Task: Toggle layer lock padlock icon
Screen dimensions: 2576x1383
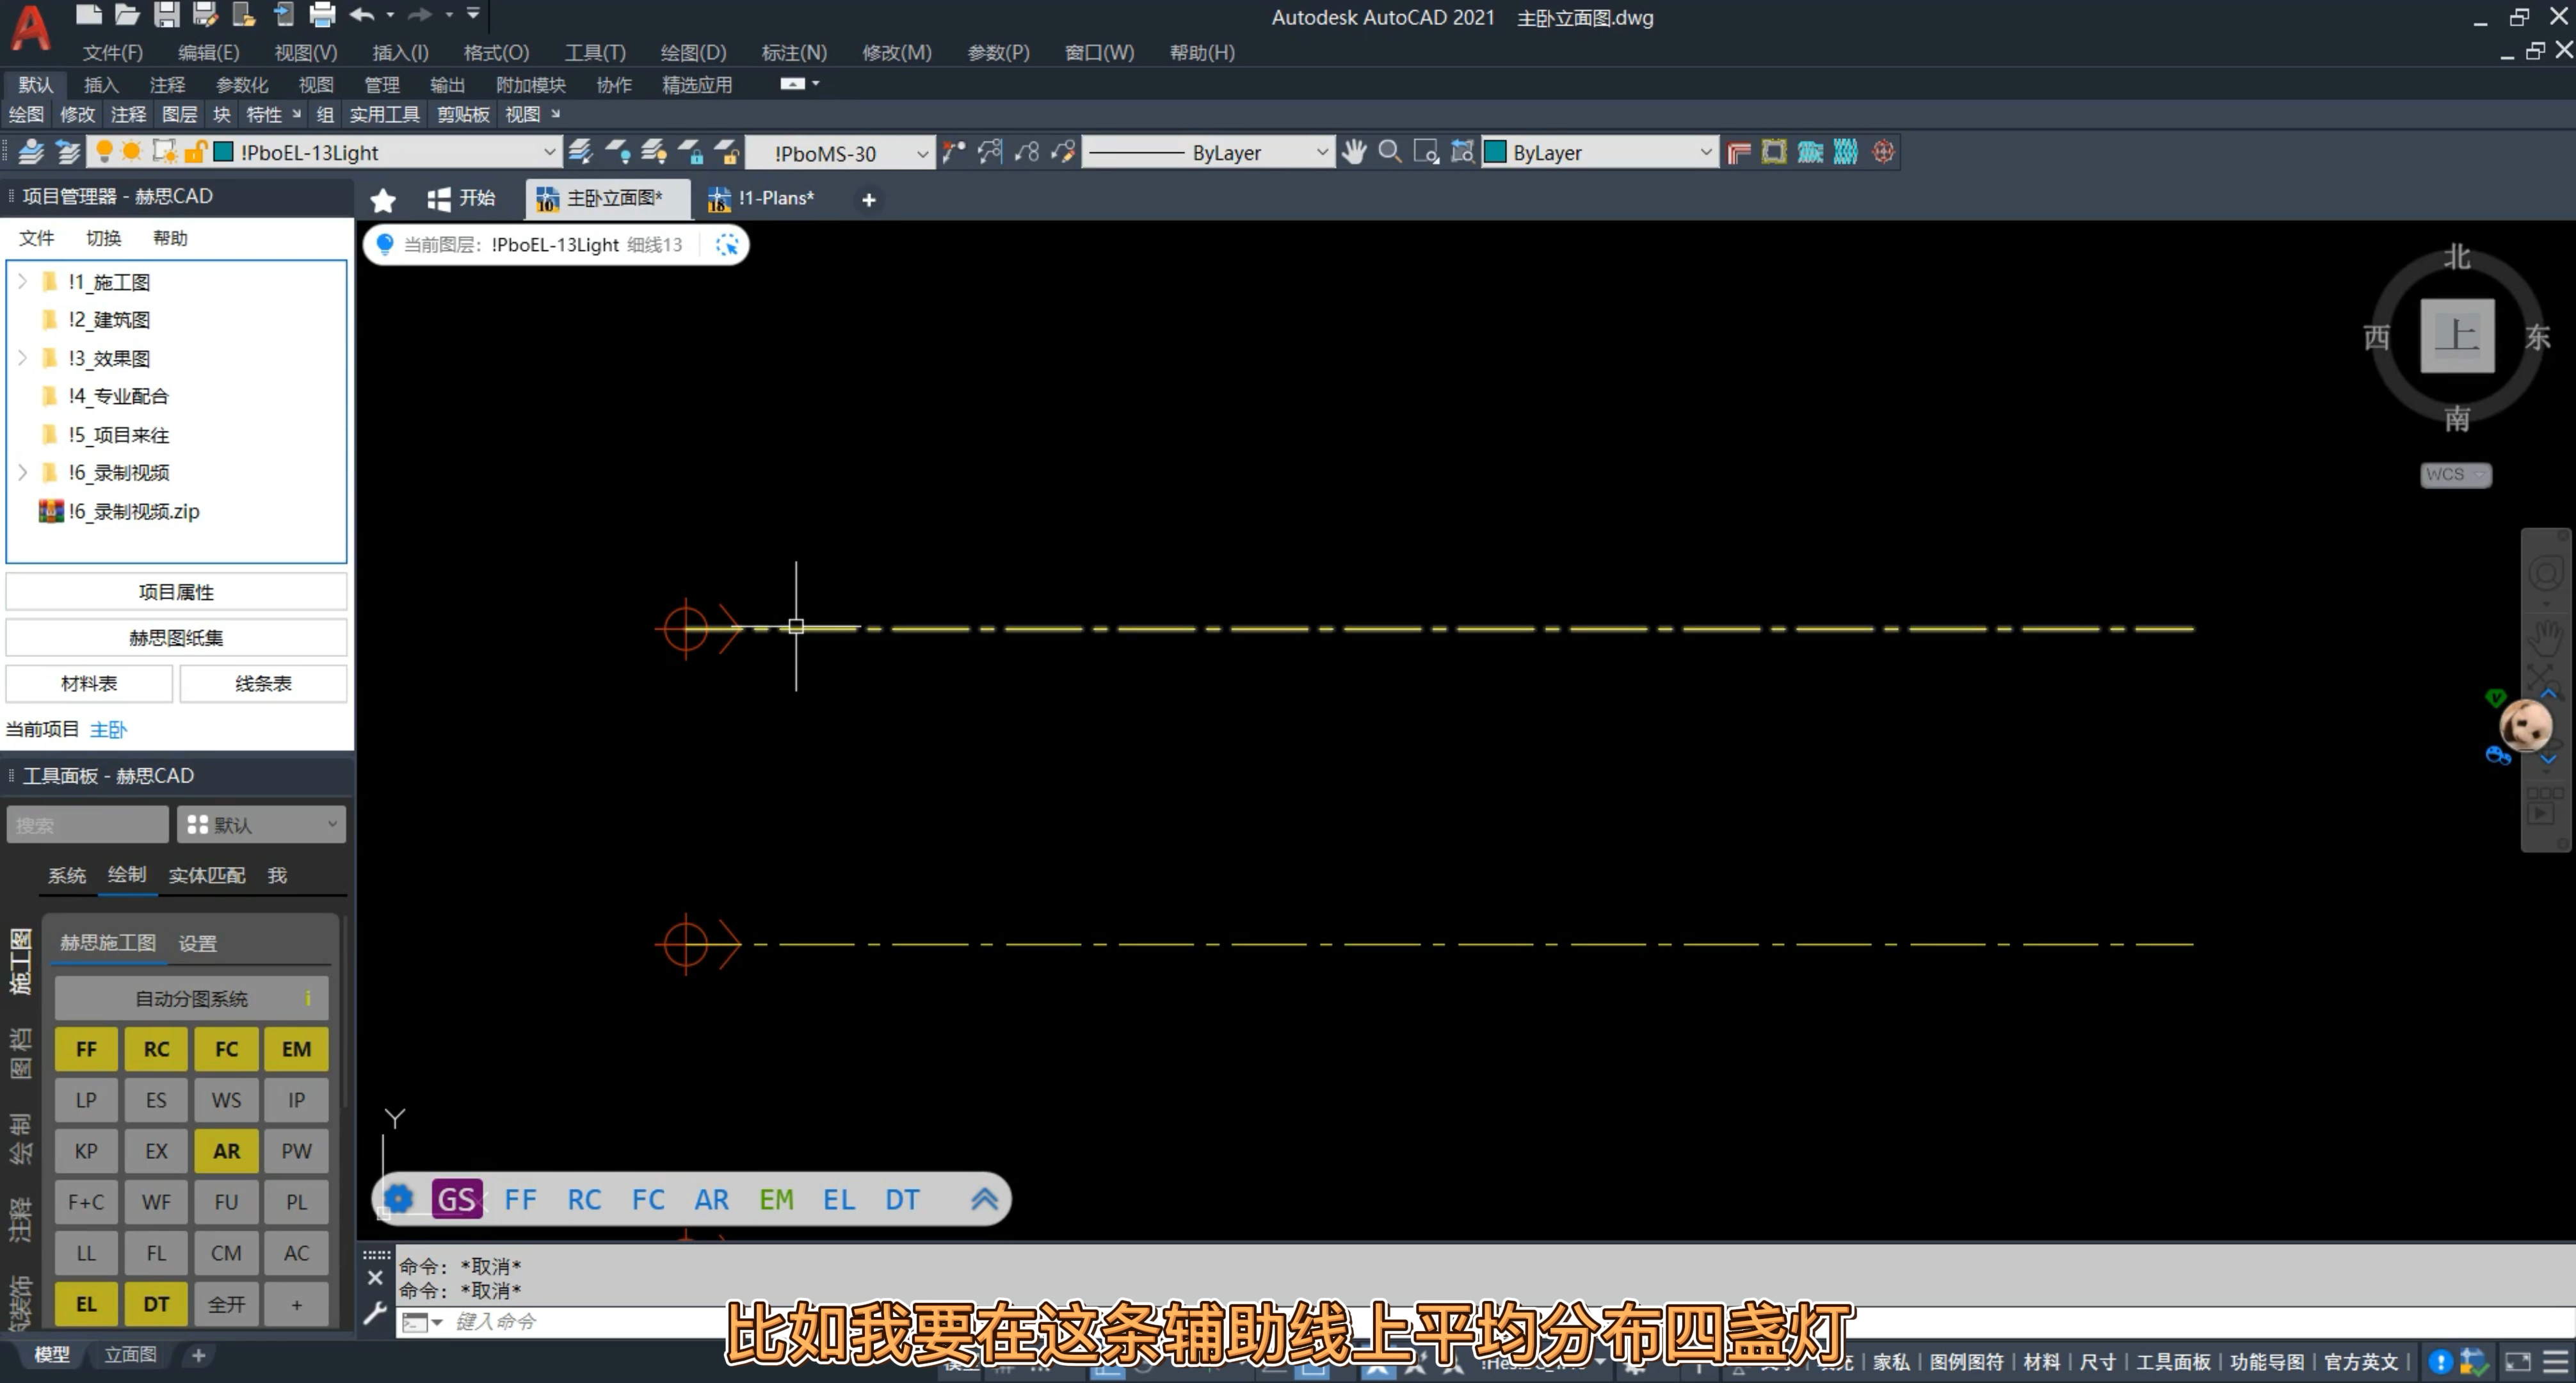Action: click(195, 152)
